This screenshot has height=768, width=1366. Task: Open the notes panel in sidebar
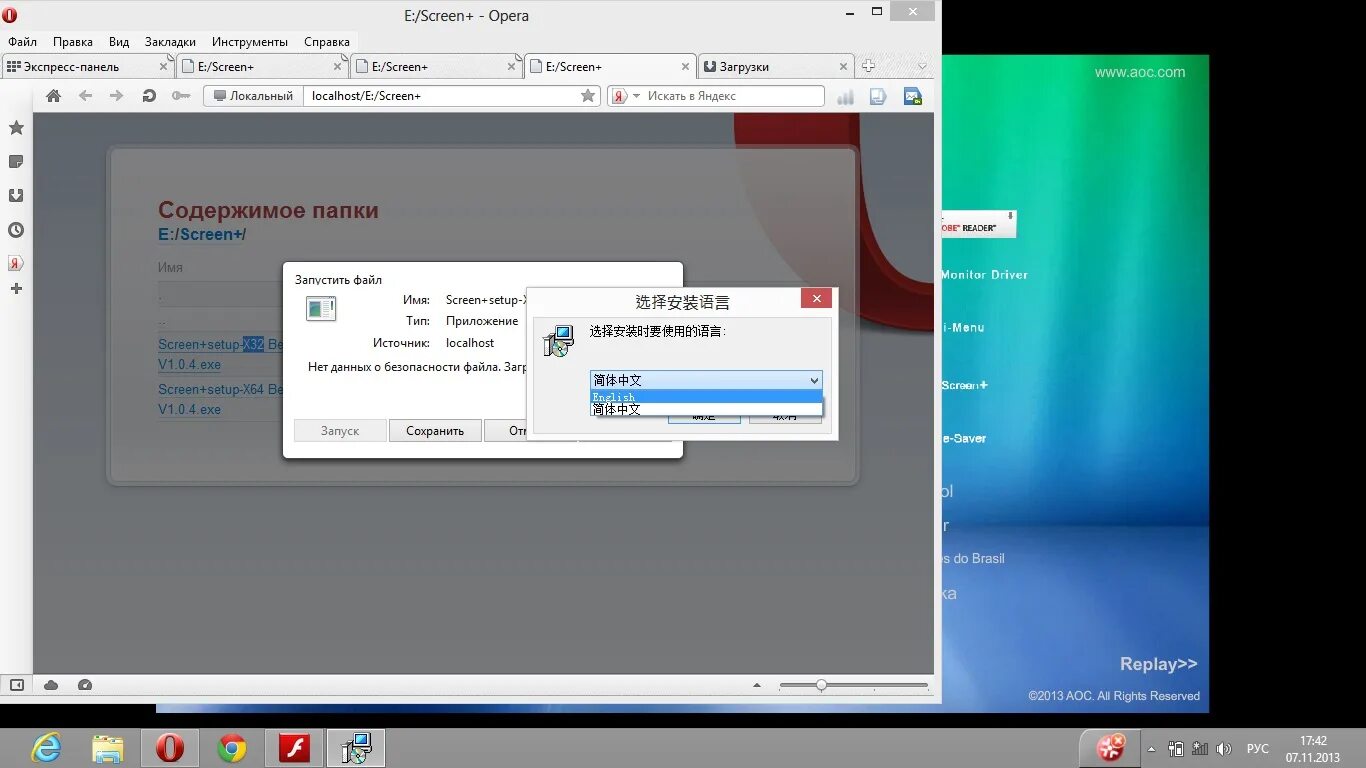point(16,162)
